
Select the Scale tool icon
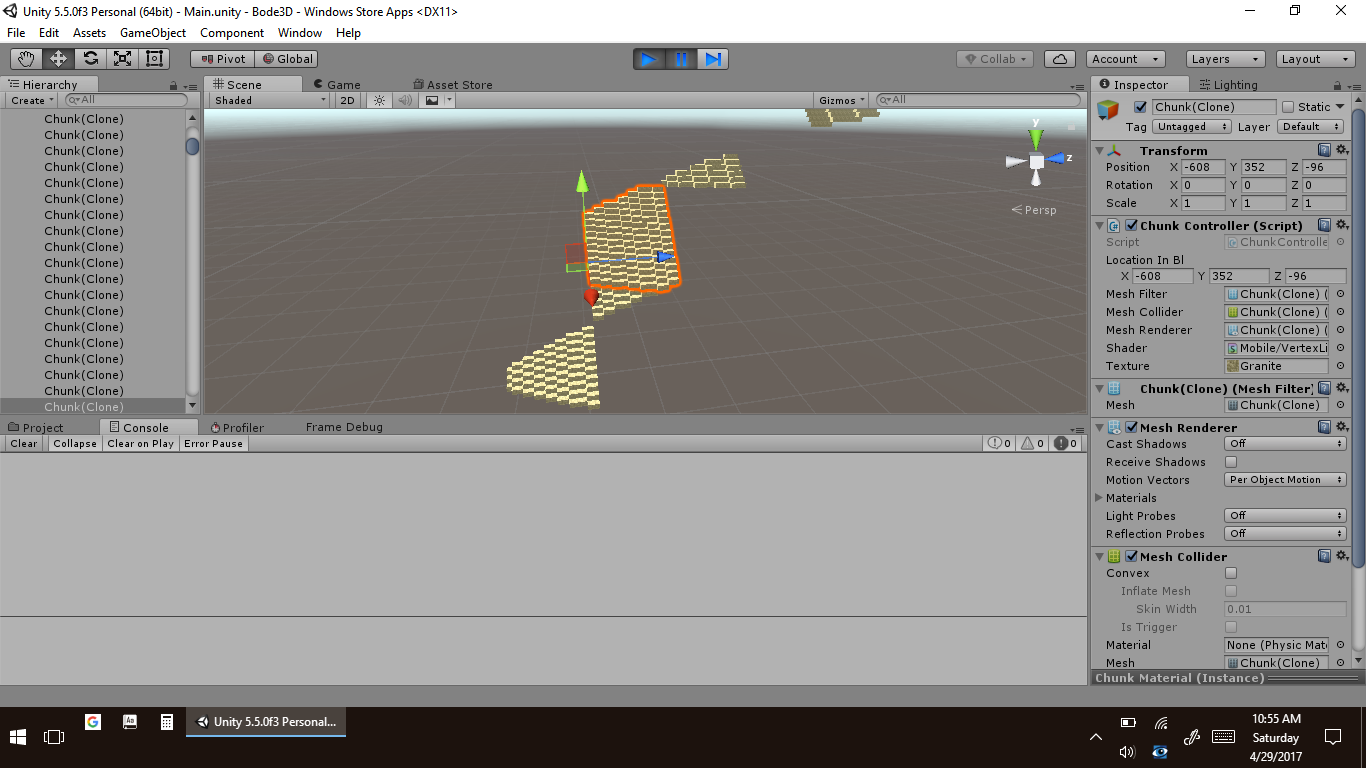[x=122, y=59]
